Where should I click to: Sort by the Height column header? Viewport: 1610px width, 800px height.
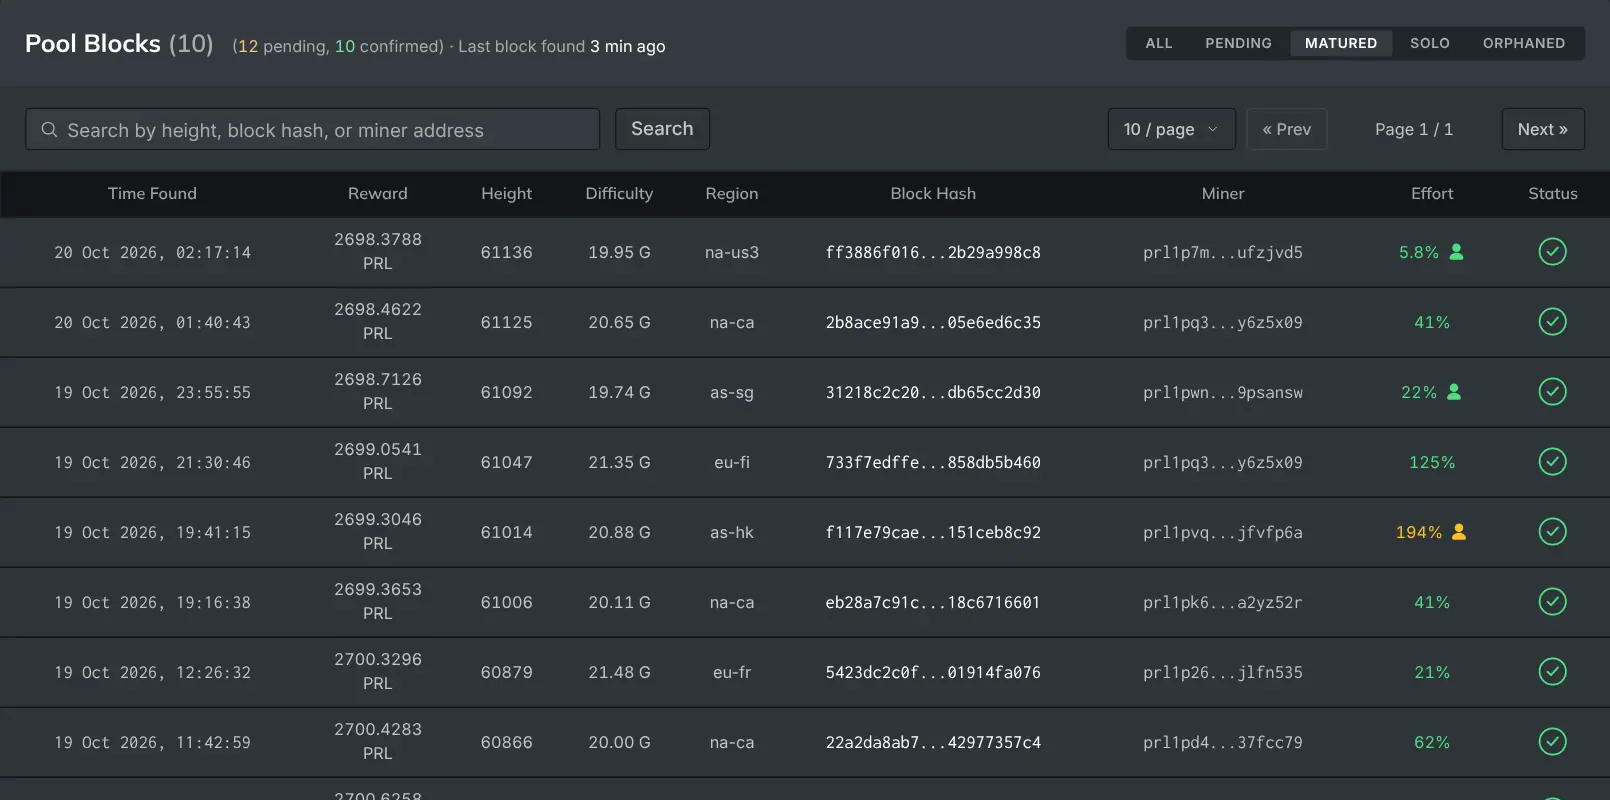point(506,194)
